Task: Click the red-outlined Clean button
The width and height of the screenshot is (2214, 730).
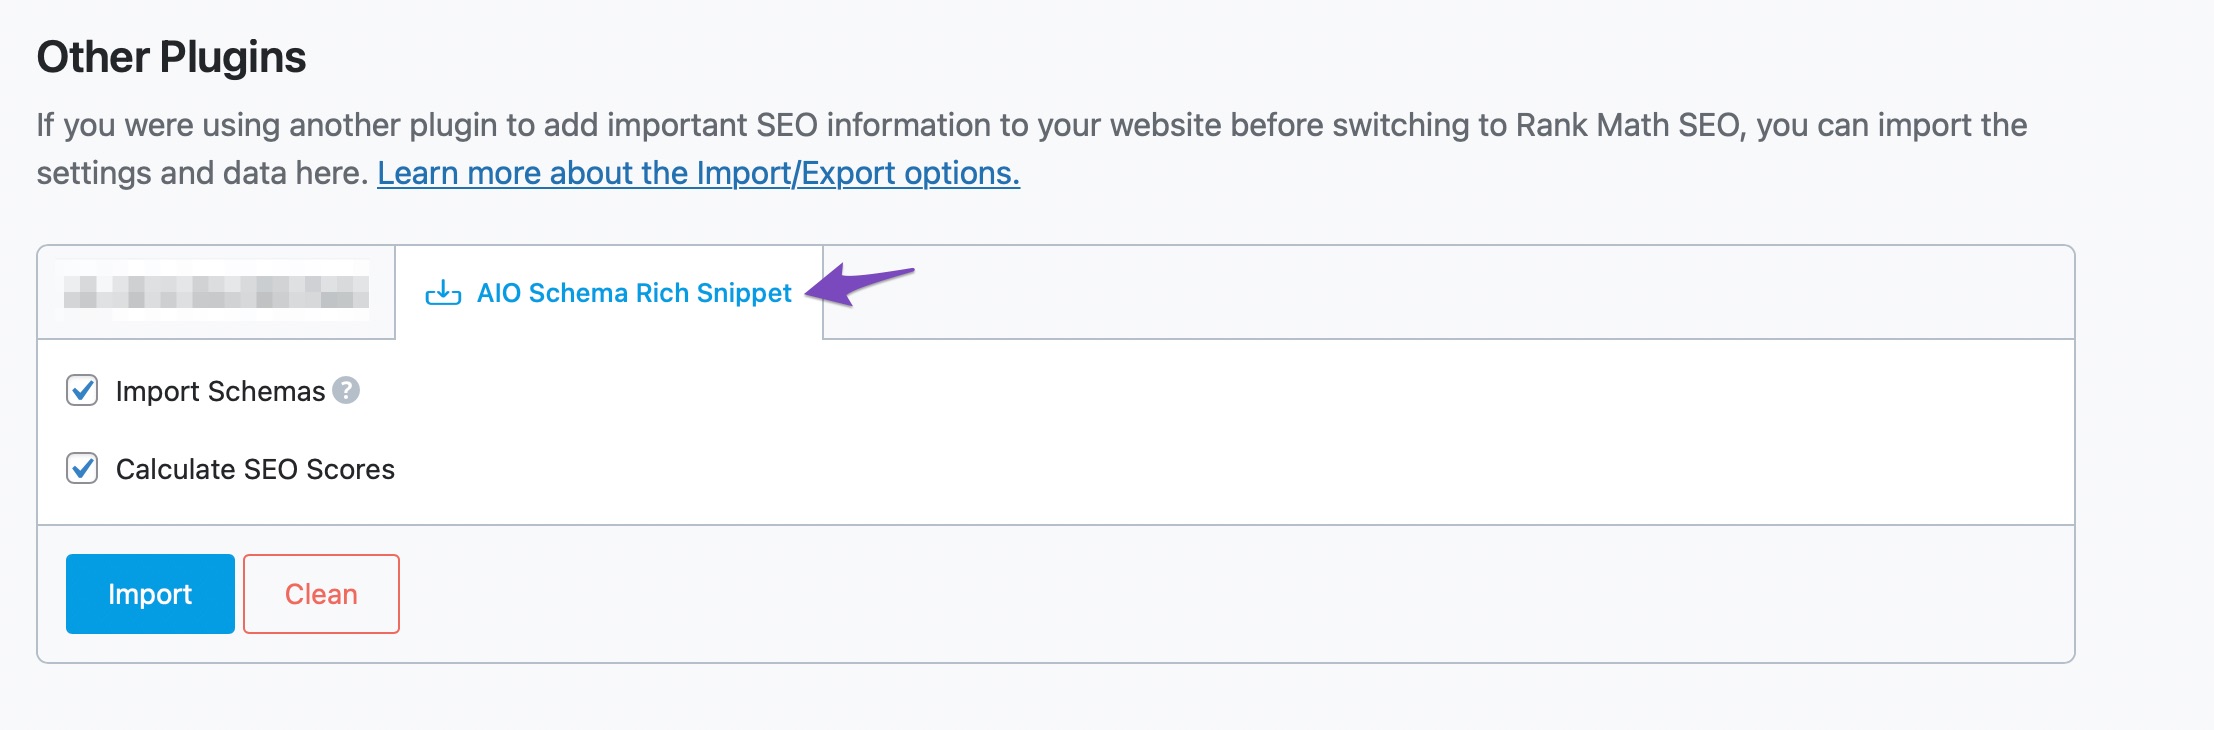Action: point(321,594)
